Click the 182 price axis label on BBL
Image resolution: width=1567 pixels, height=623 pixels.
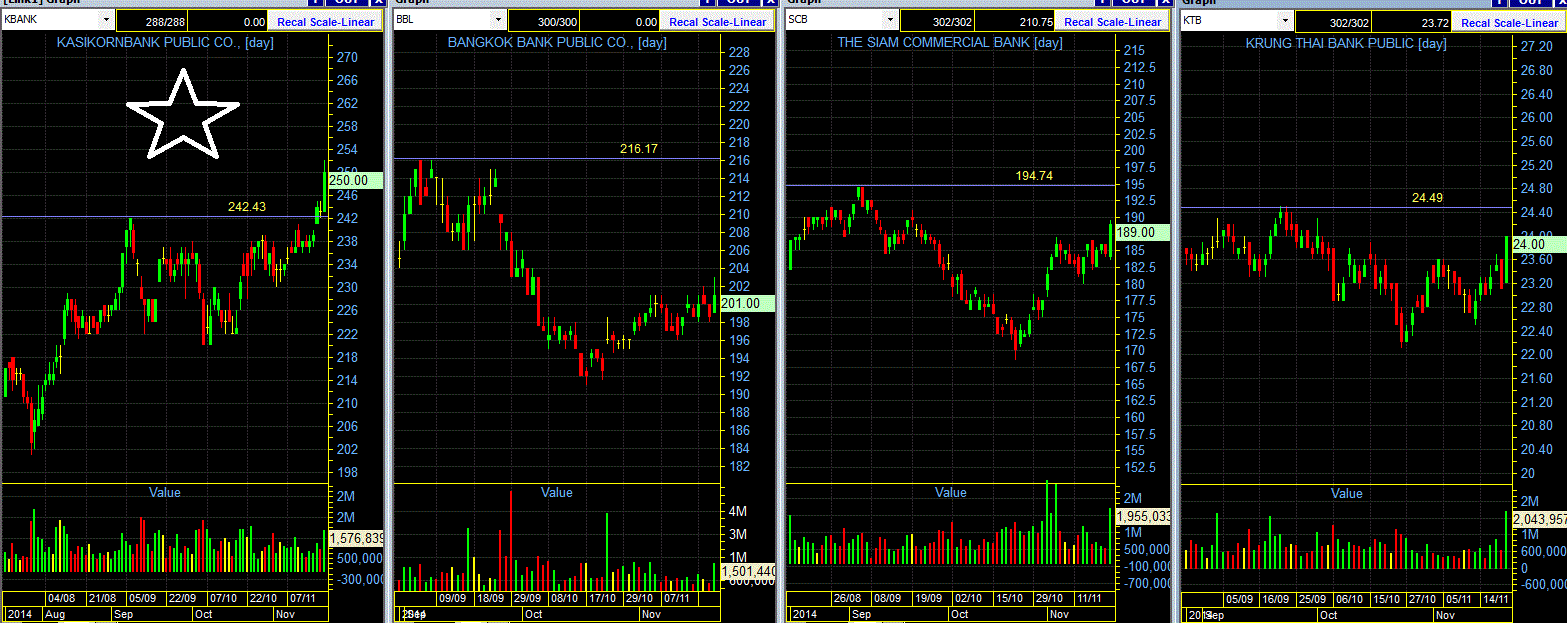tap(740, 466)
